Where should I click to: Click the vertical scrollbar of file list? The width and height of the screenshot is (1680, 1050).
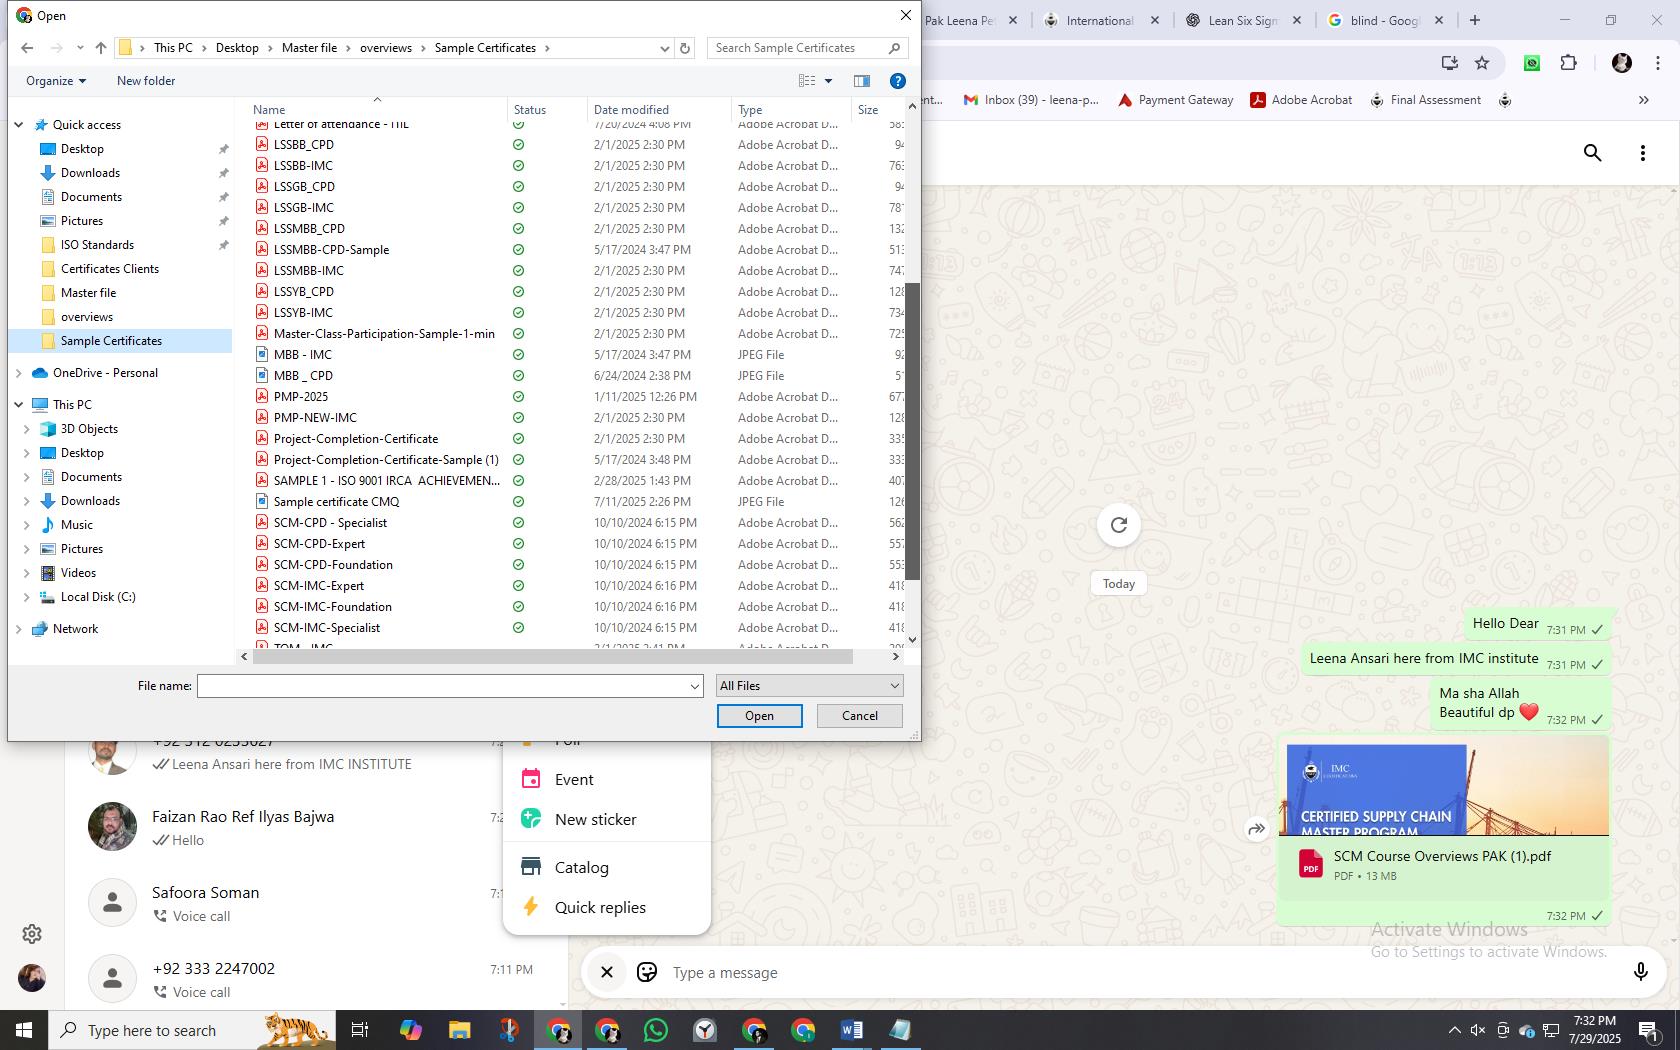coord(912,432)
